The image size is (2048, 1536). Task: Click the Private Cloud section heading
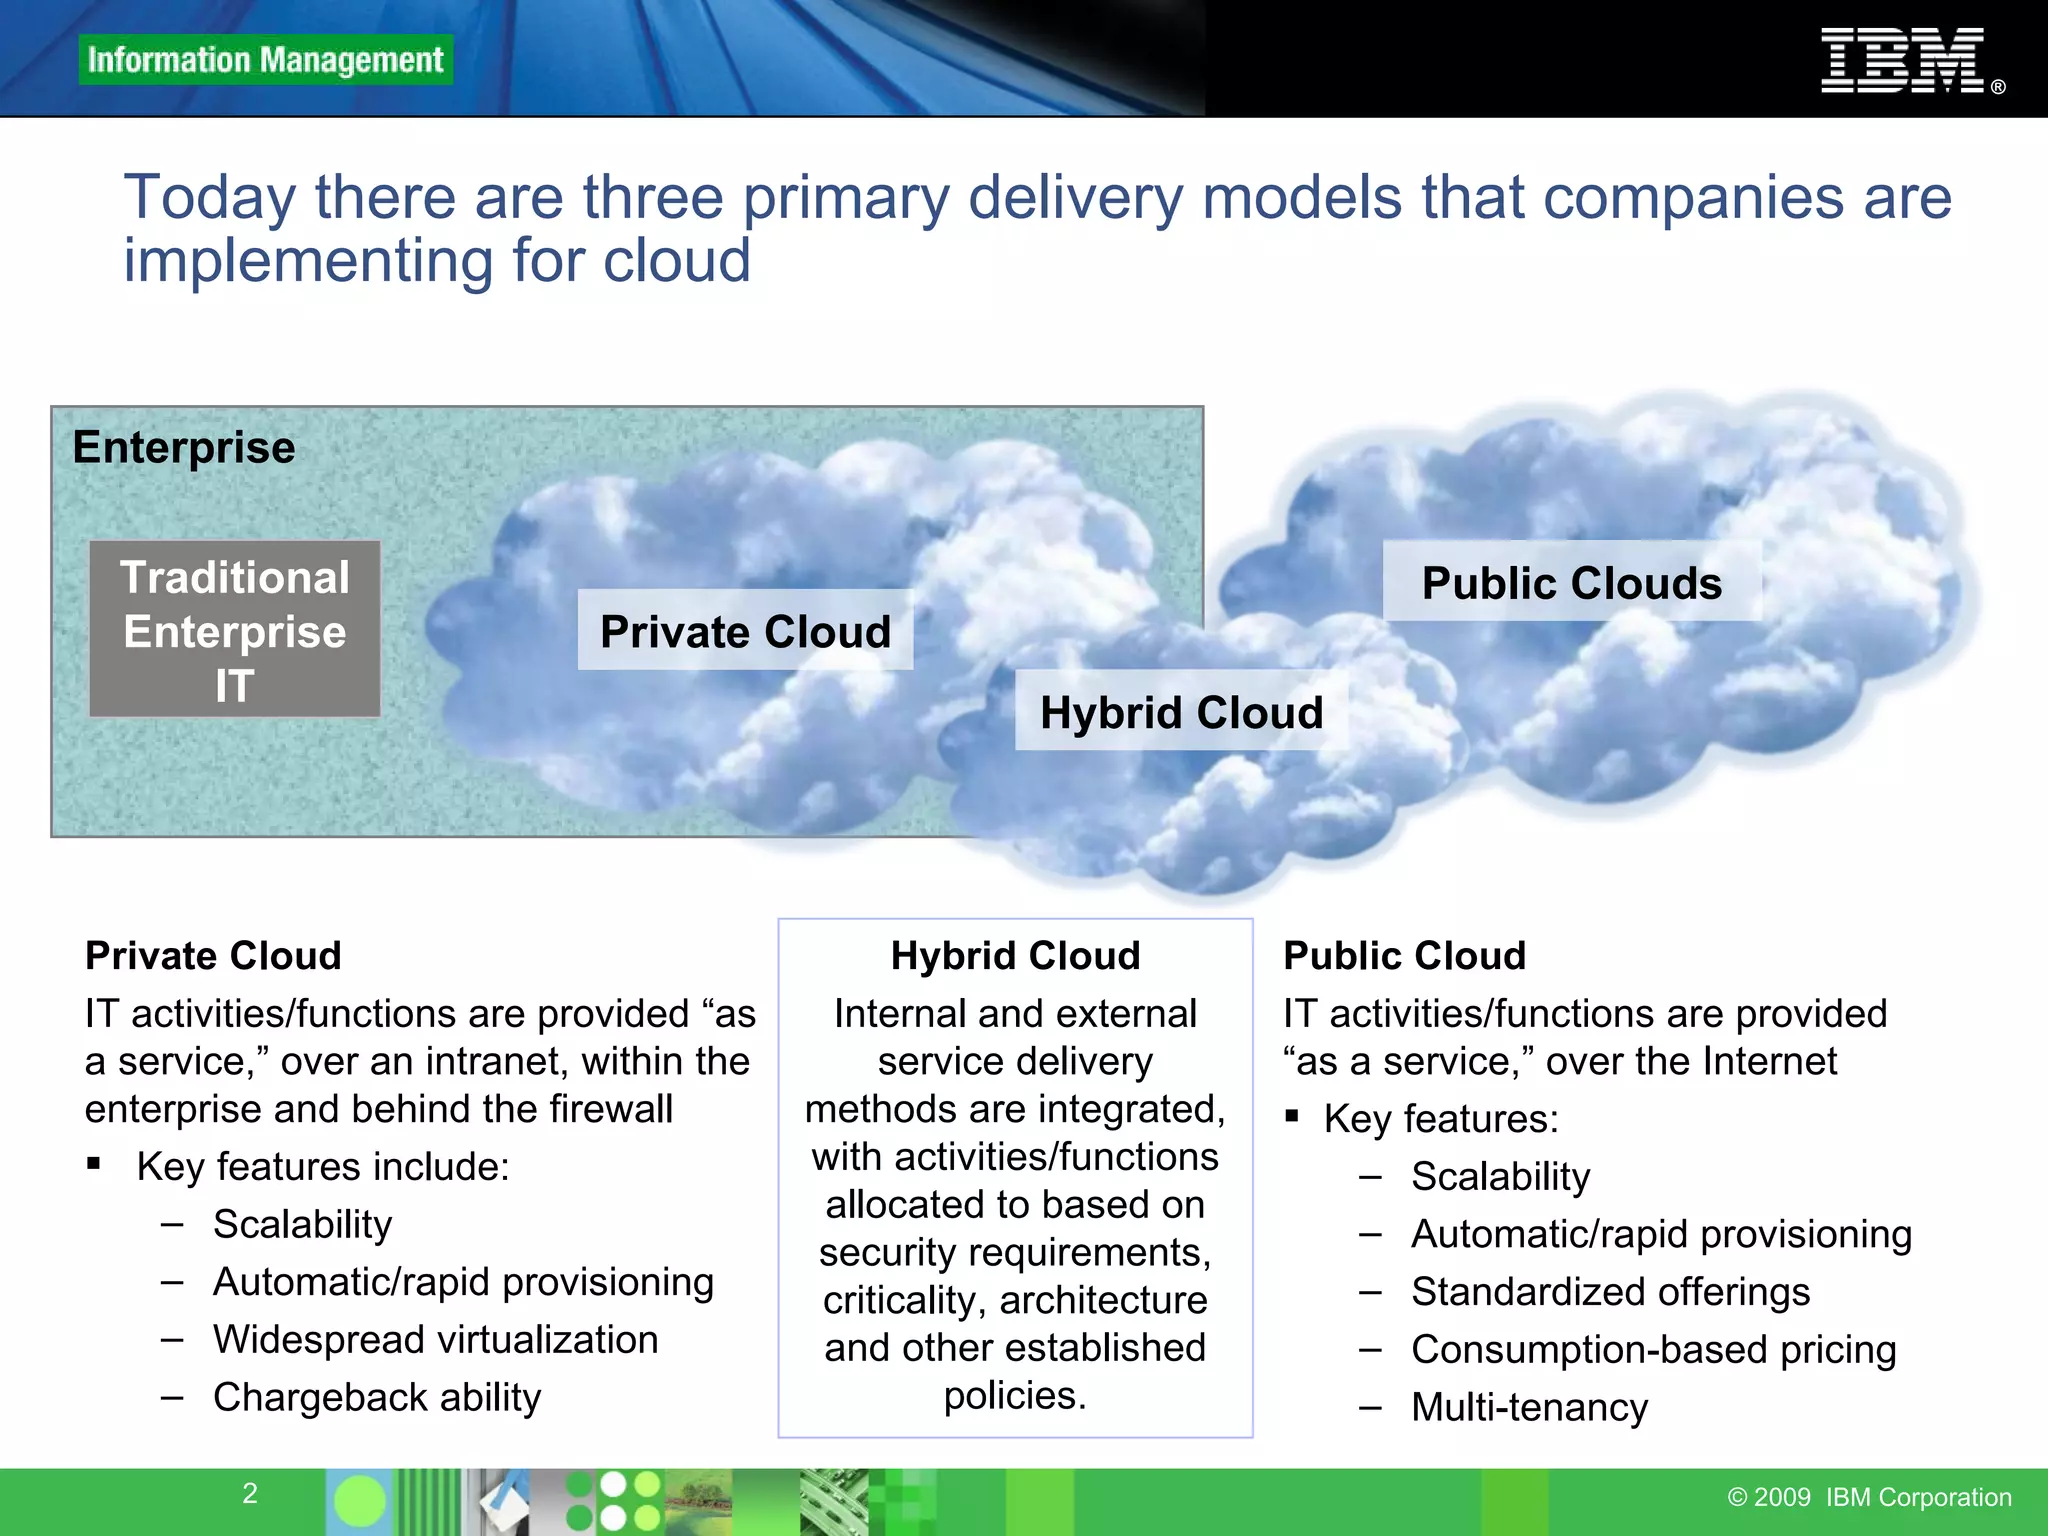point(213,956)
